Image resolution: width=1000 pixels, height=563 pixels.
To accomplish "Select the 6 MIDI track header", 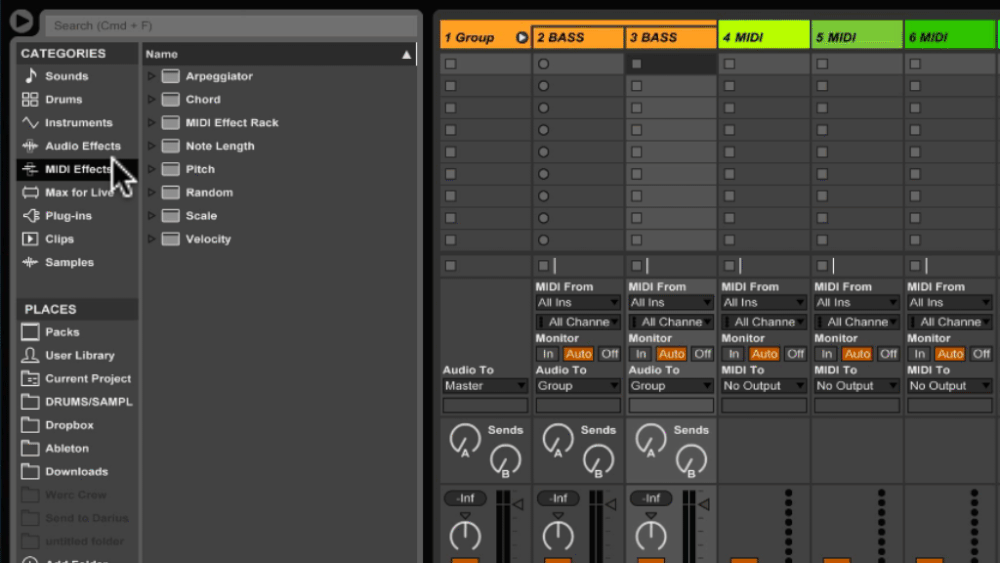I will (x=949, y=35).
